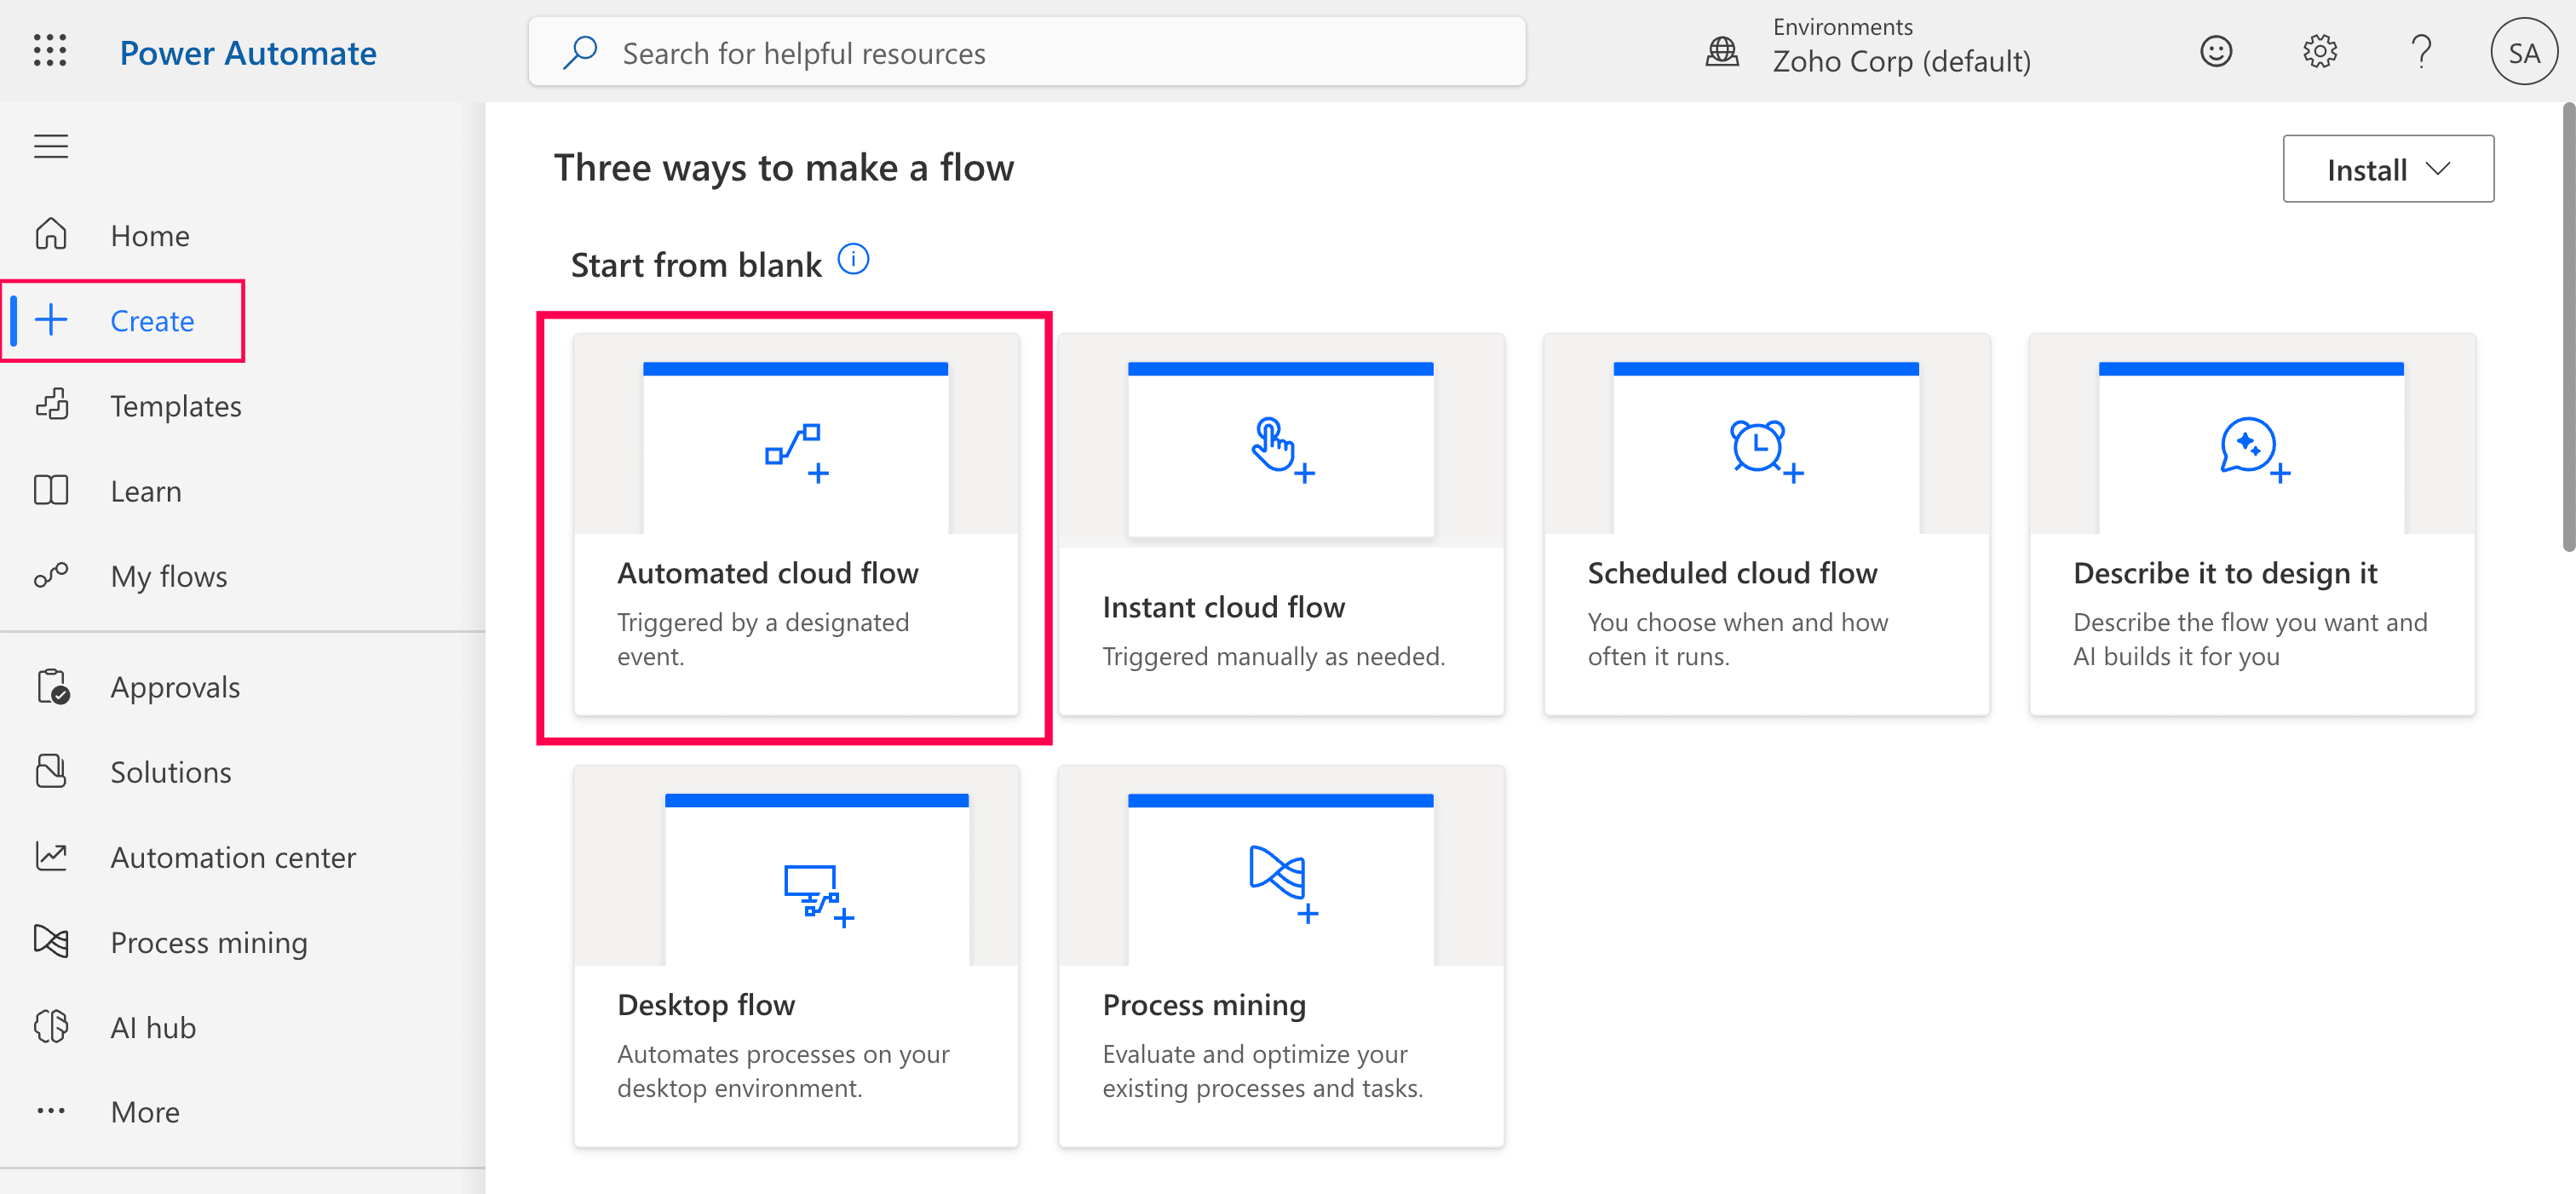Screen dimensions: 2576x1194
Task: Select the Automation center icon
Action: tap(51, 857)
